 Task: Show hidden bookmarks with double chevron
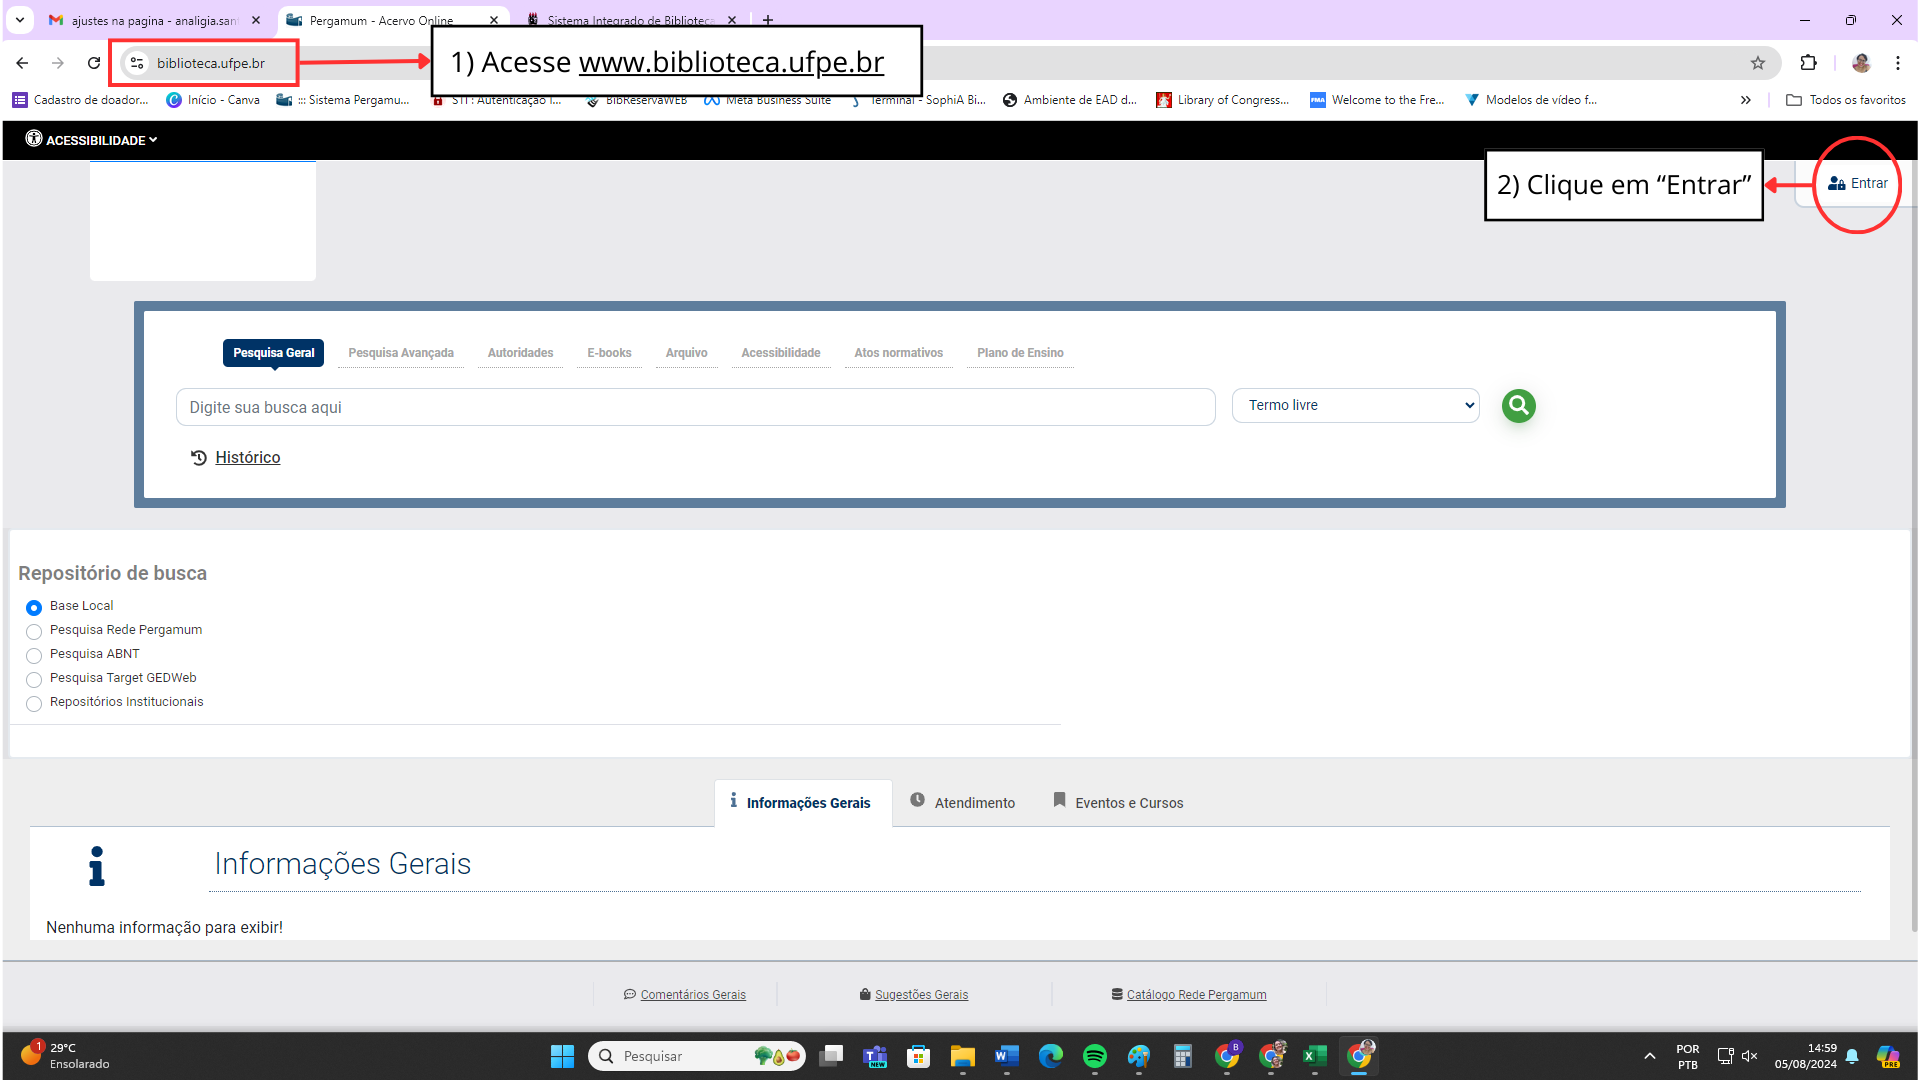click(1745, 100)
